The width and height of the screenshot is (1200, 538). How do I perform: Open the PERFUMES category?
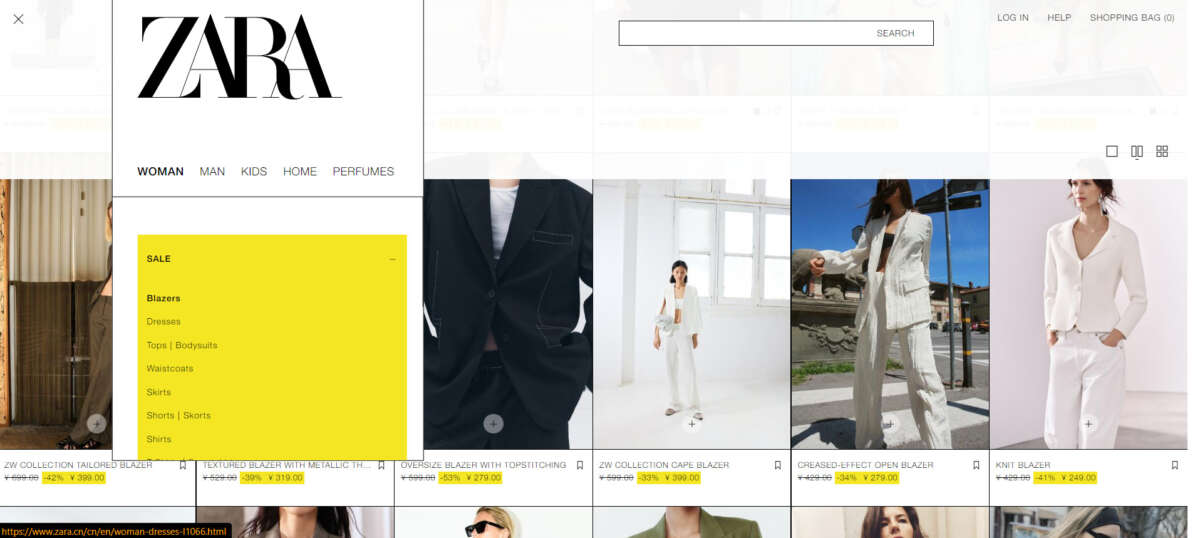(x=363, y=171)
